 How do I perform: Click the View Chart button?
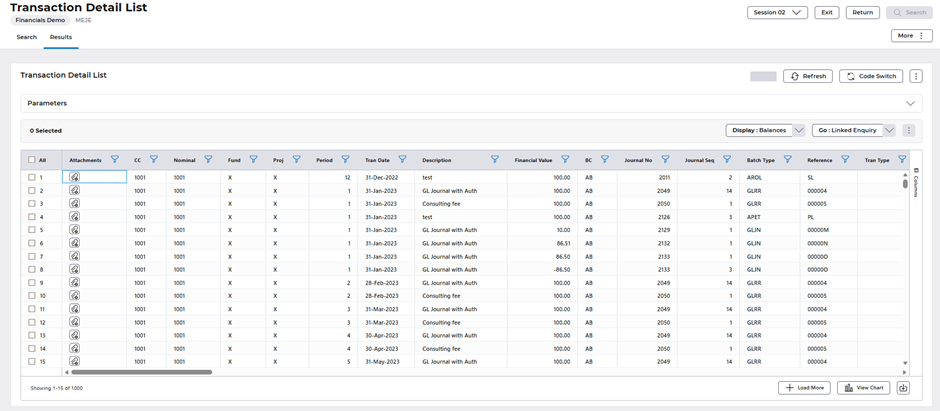[x=864, y=388]
